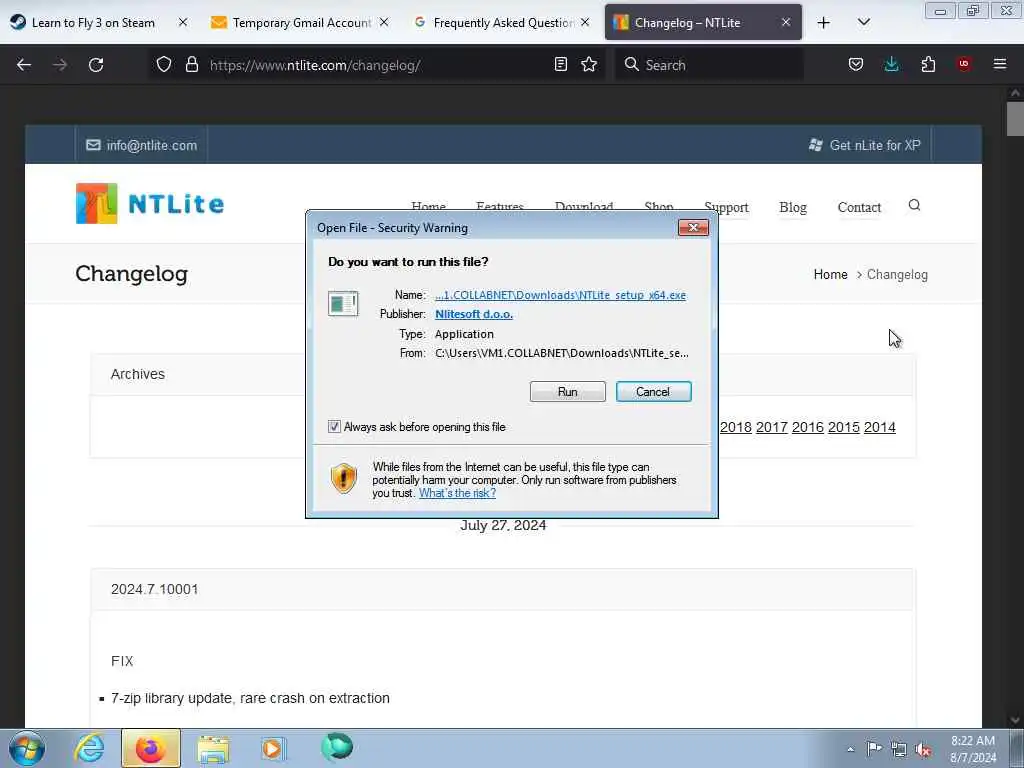Open Windows Explorer from the taskbar

[213, 749]
